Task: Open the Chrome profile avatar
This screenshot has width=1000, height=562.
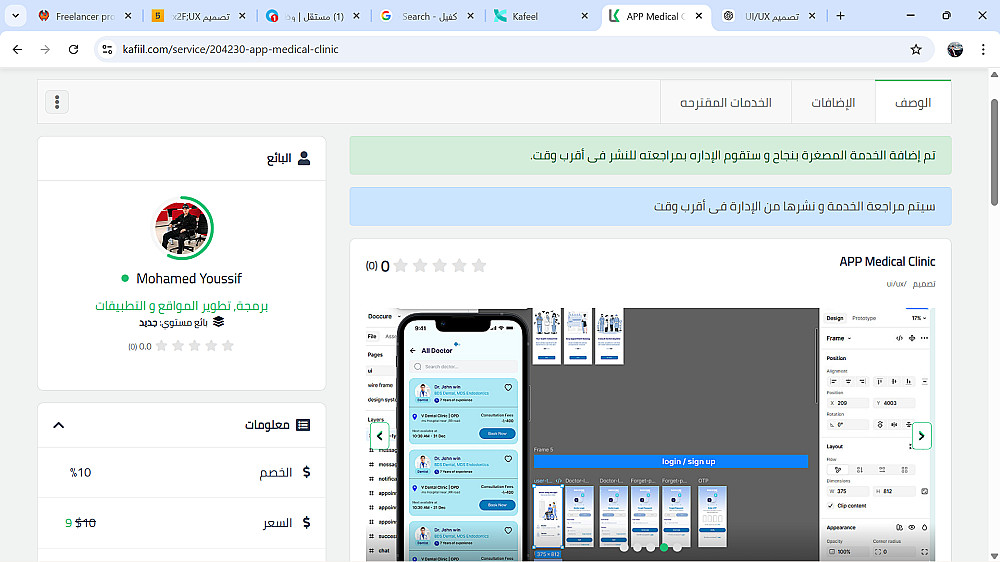Action: click(x=955, y=49)
